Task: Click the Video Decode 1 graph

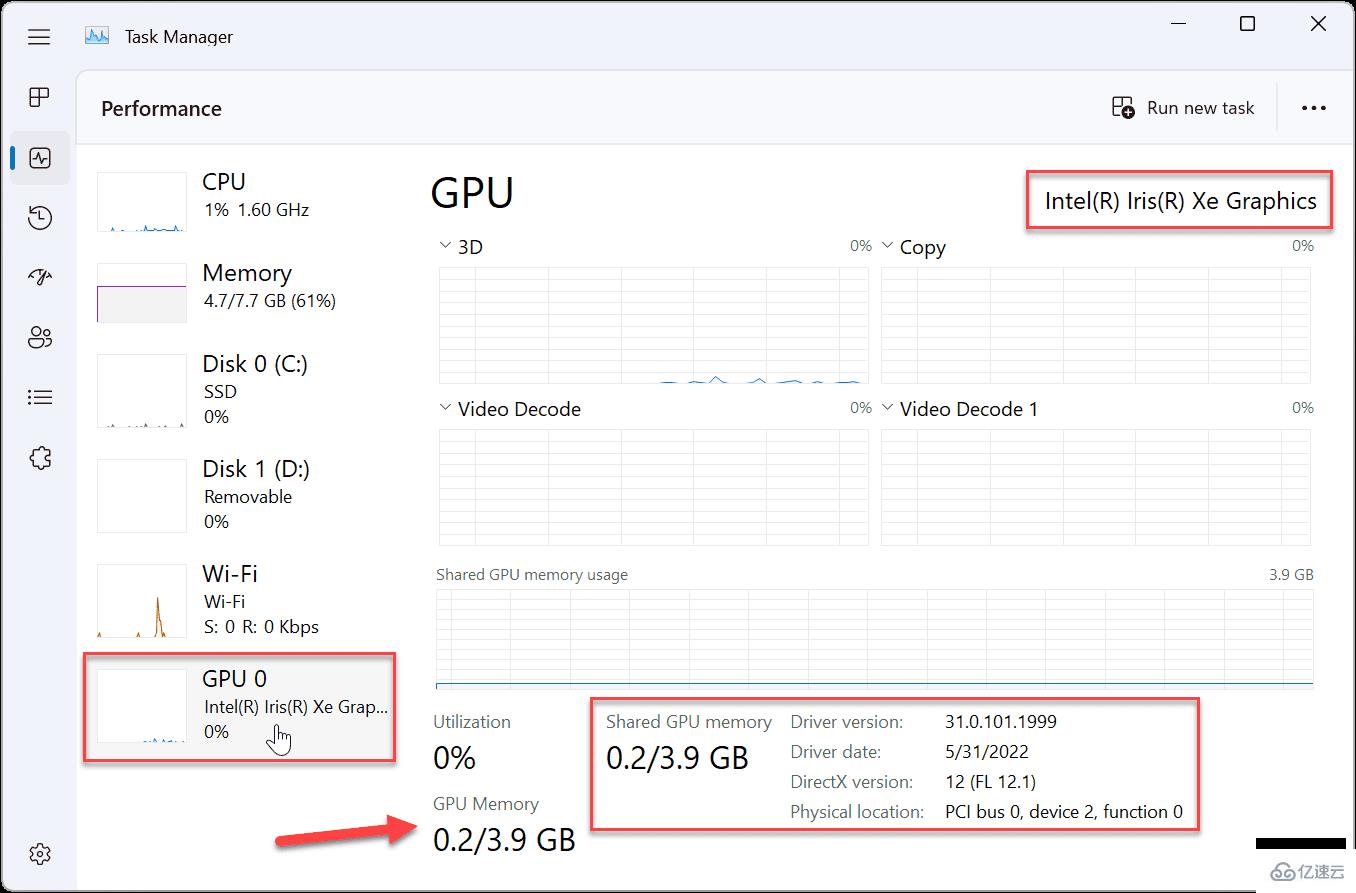Action: (x=1095, y=487)
